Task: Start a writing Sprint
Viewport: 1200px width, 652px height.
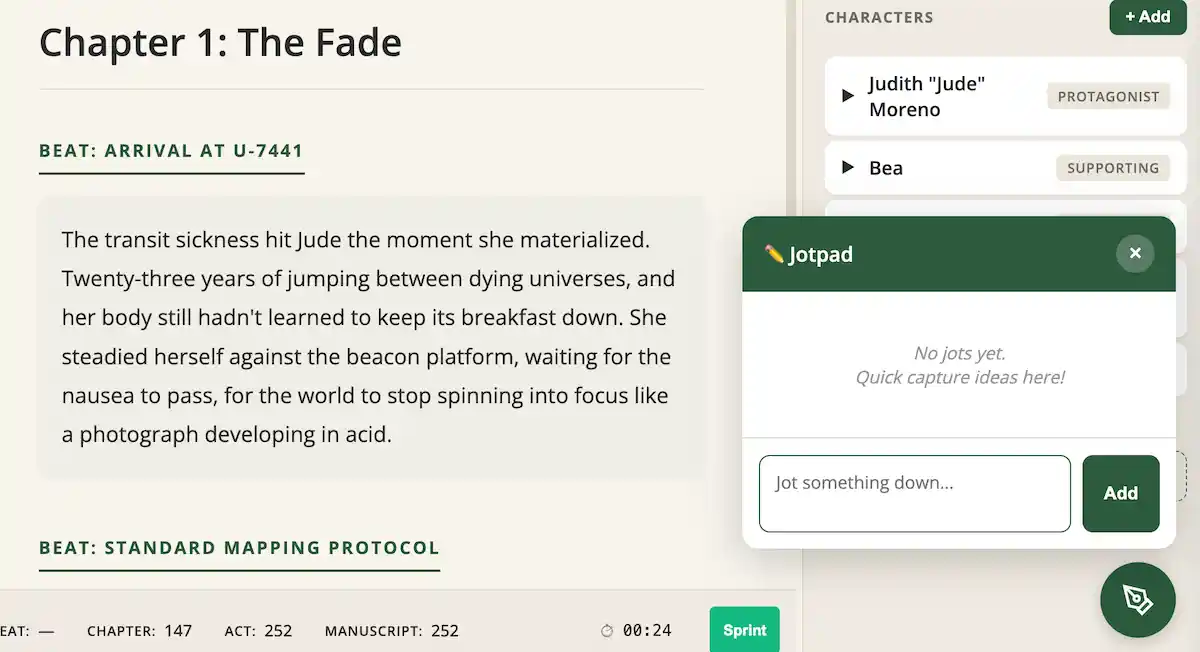Action: pos(744,630)
